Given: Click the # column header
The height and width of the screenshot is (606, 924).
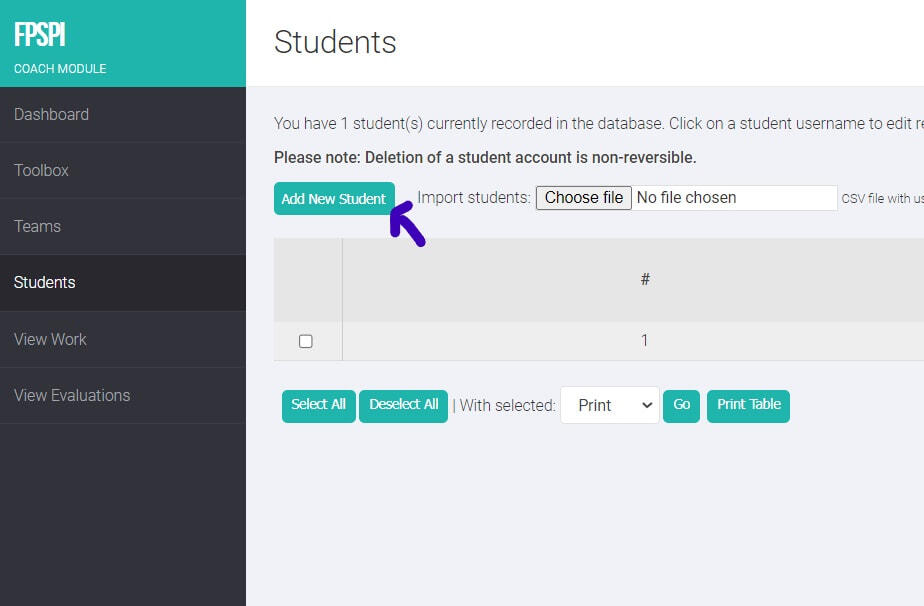Looking at the screenshot, I should click(645, 279).
